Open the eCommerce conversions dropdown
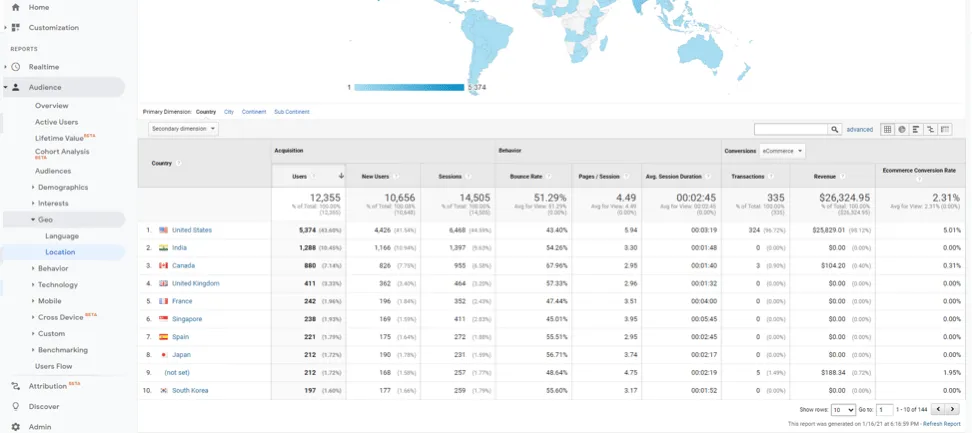 coord(783,151)
